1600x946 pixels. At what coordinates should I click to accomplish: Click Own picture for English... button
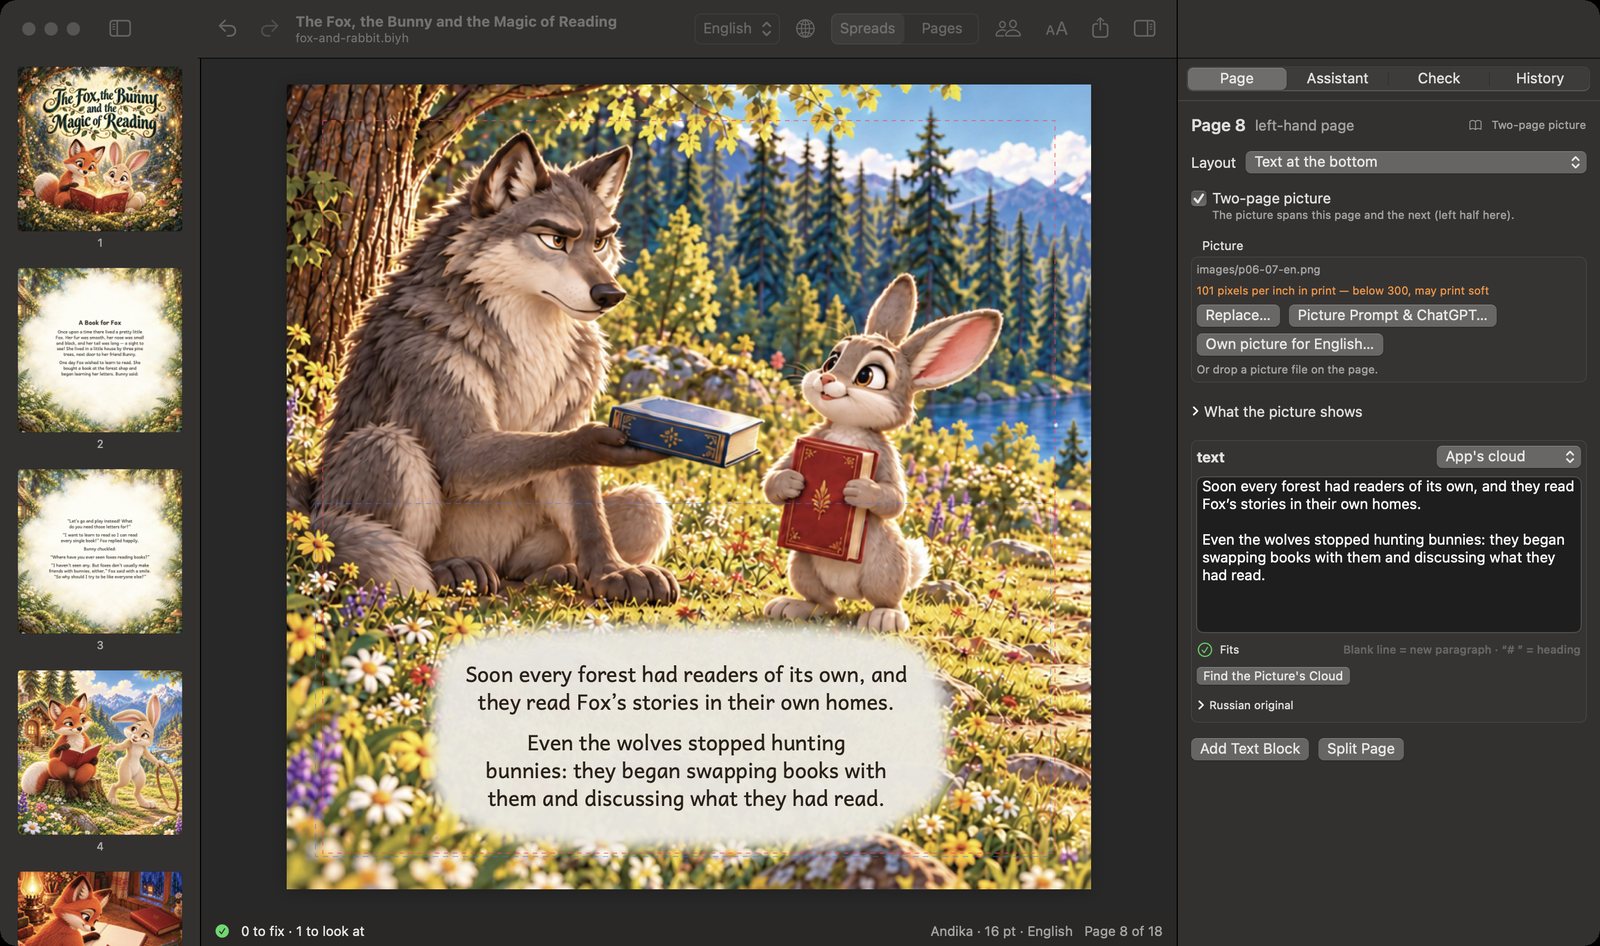click(1289, 344)
